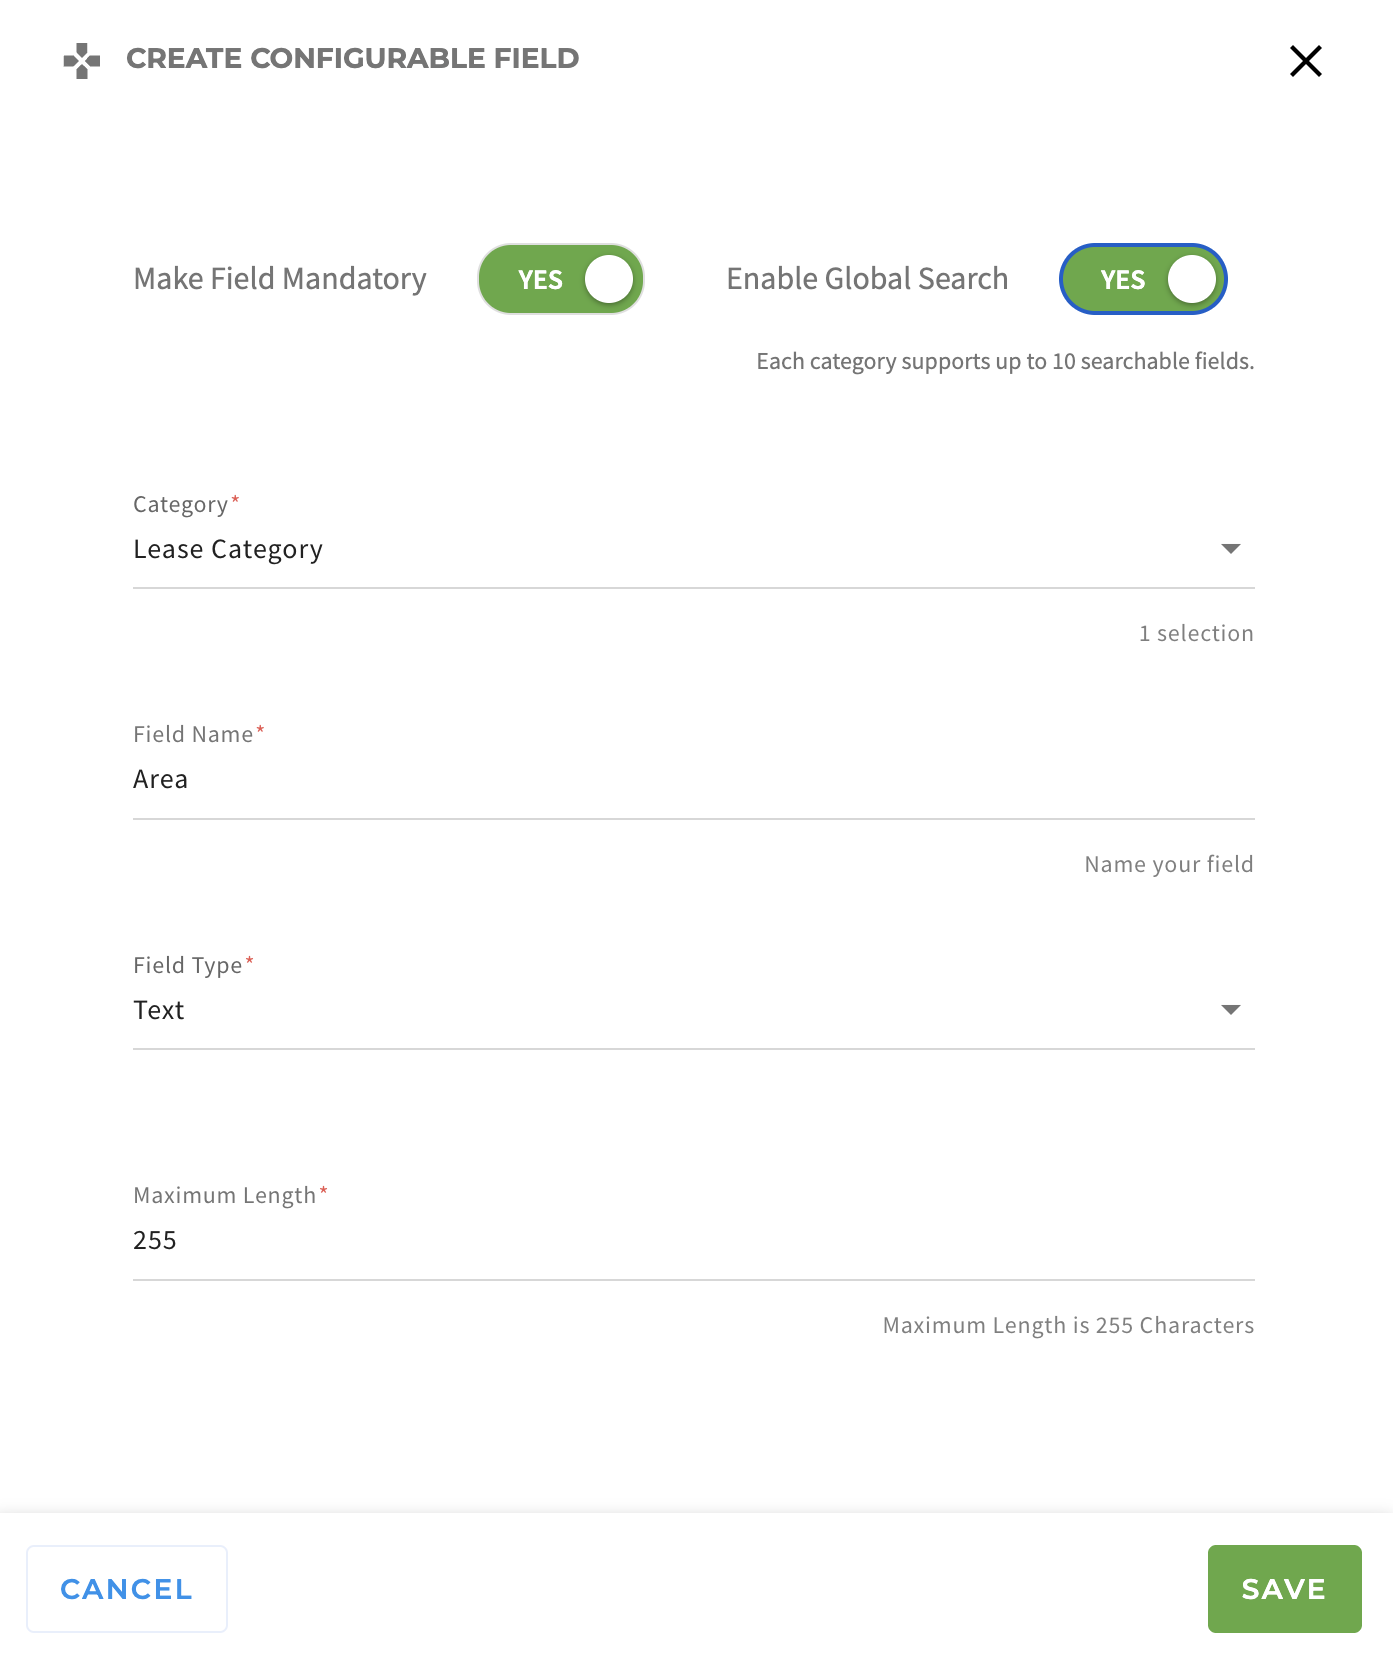Click the Lease Category selected value
Screen dimensions: 1393x1665
pyautogui.click(x=228, y=550)
